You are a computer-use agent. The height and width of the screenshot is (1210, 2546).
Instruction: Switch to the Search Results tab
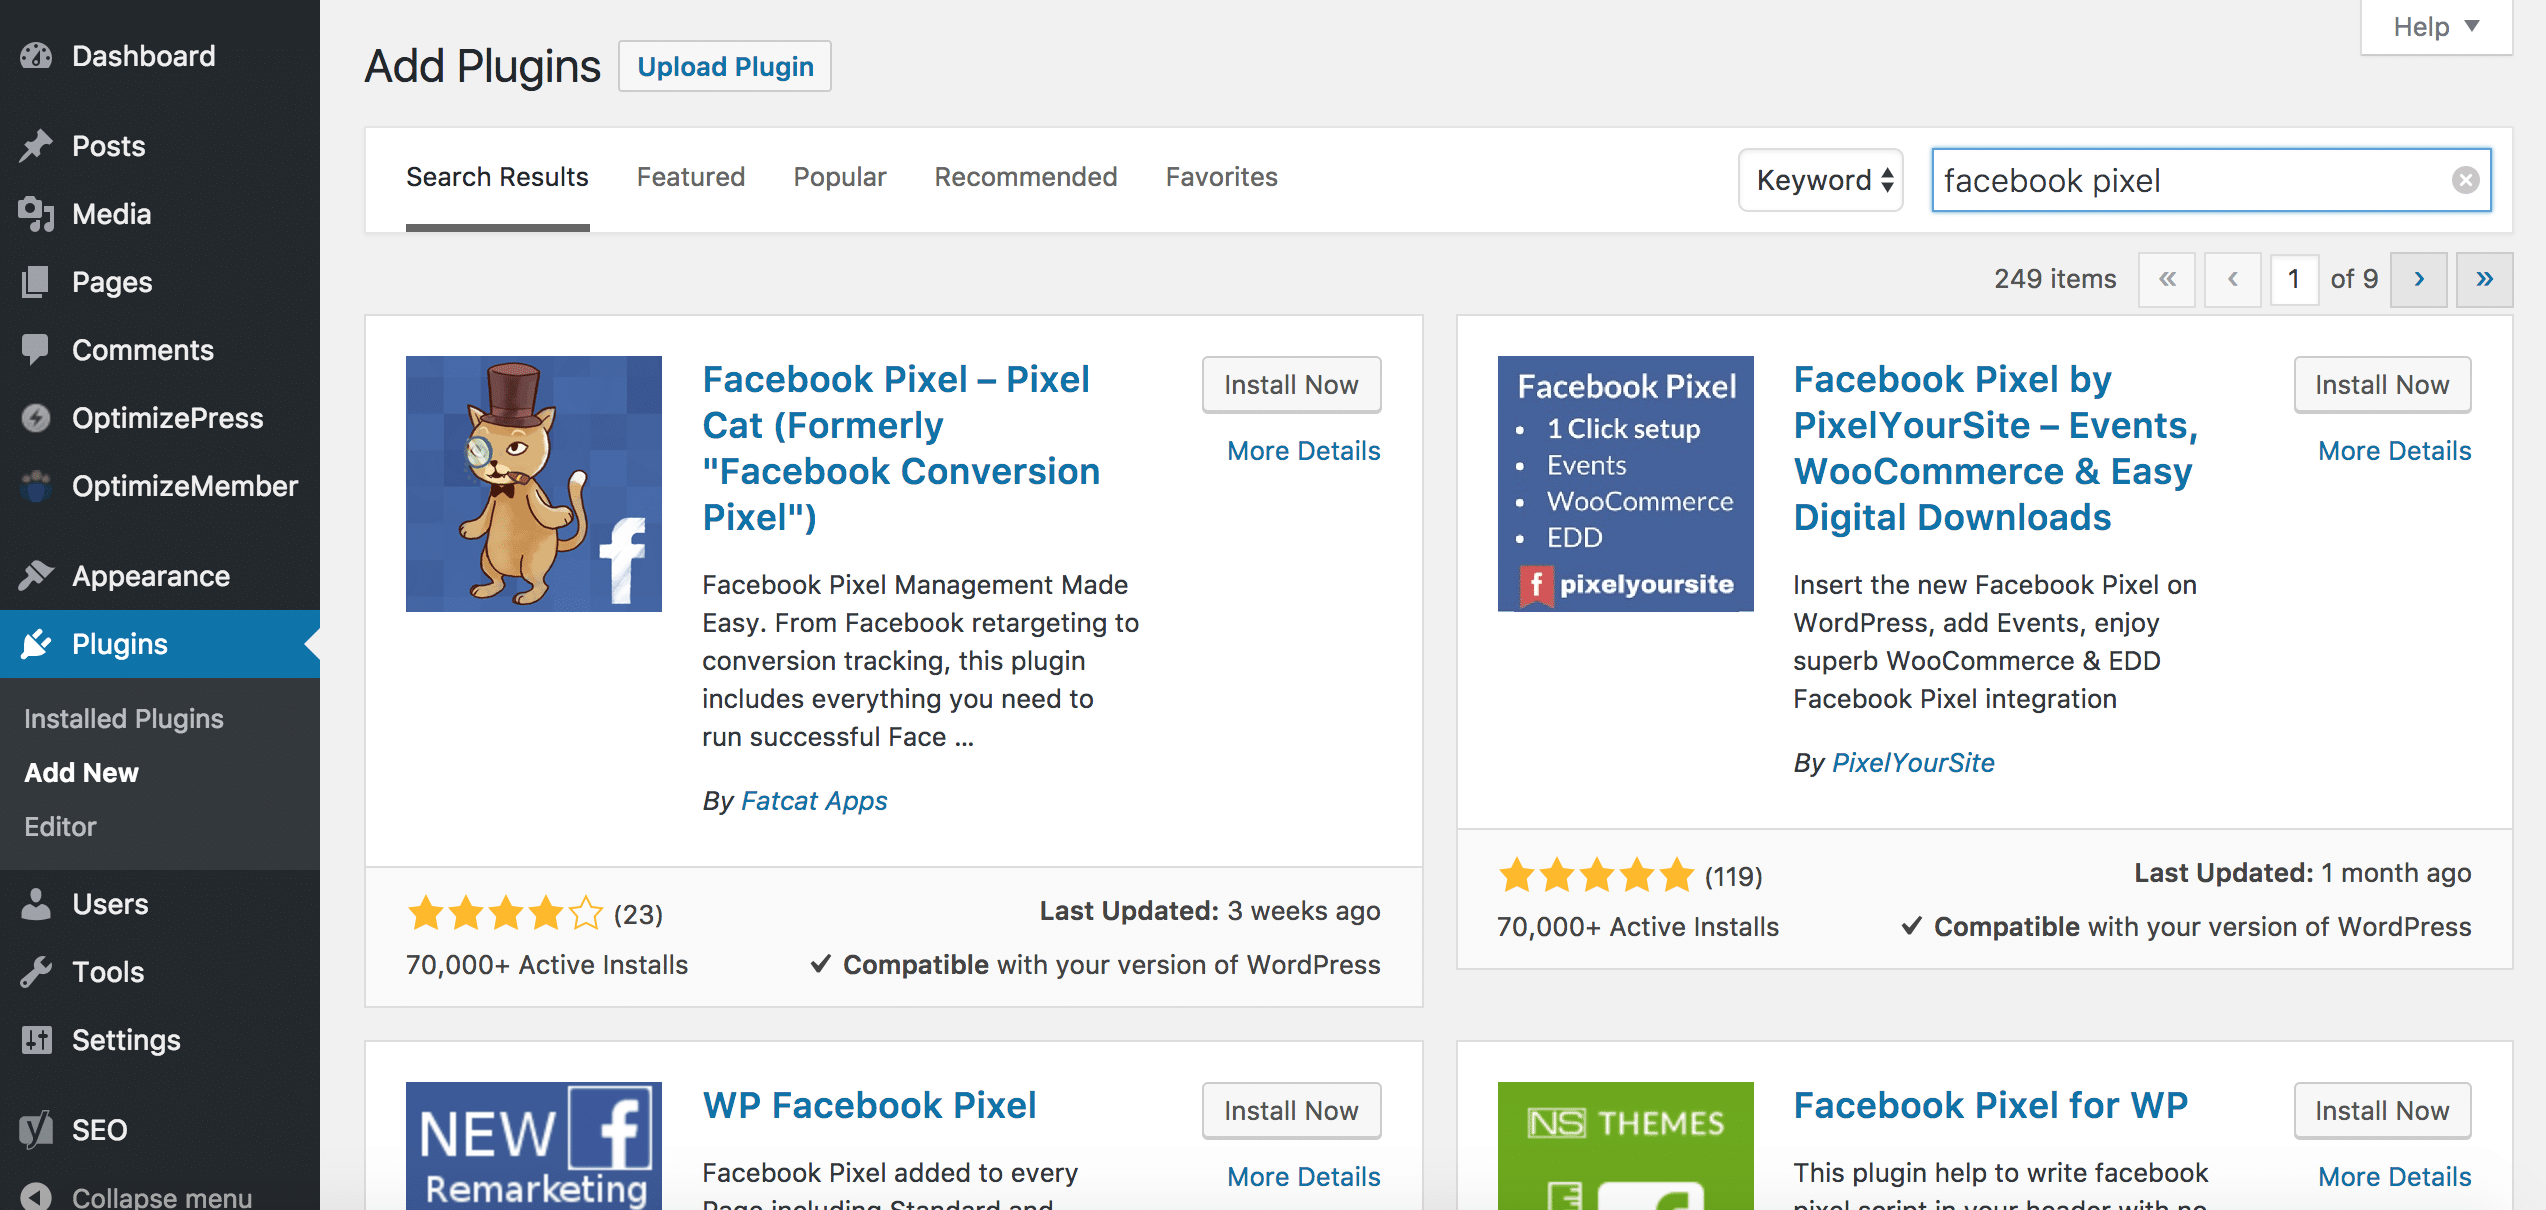point(497,177)
